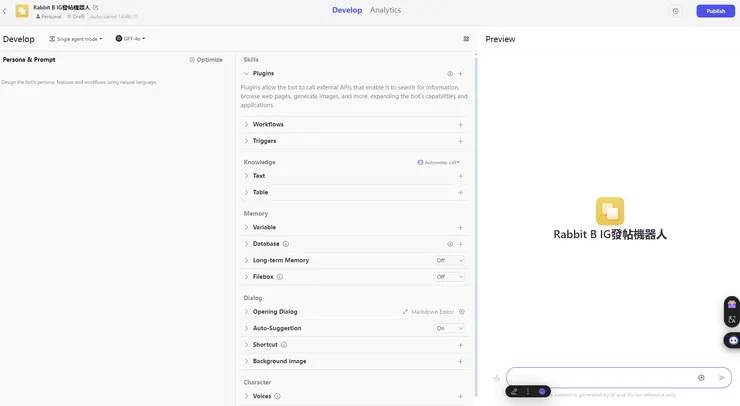Image resolution: width=740 pixels, height=406 pixels.
Task: Click the Publish button
Action: 715,11
